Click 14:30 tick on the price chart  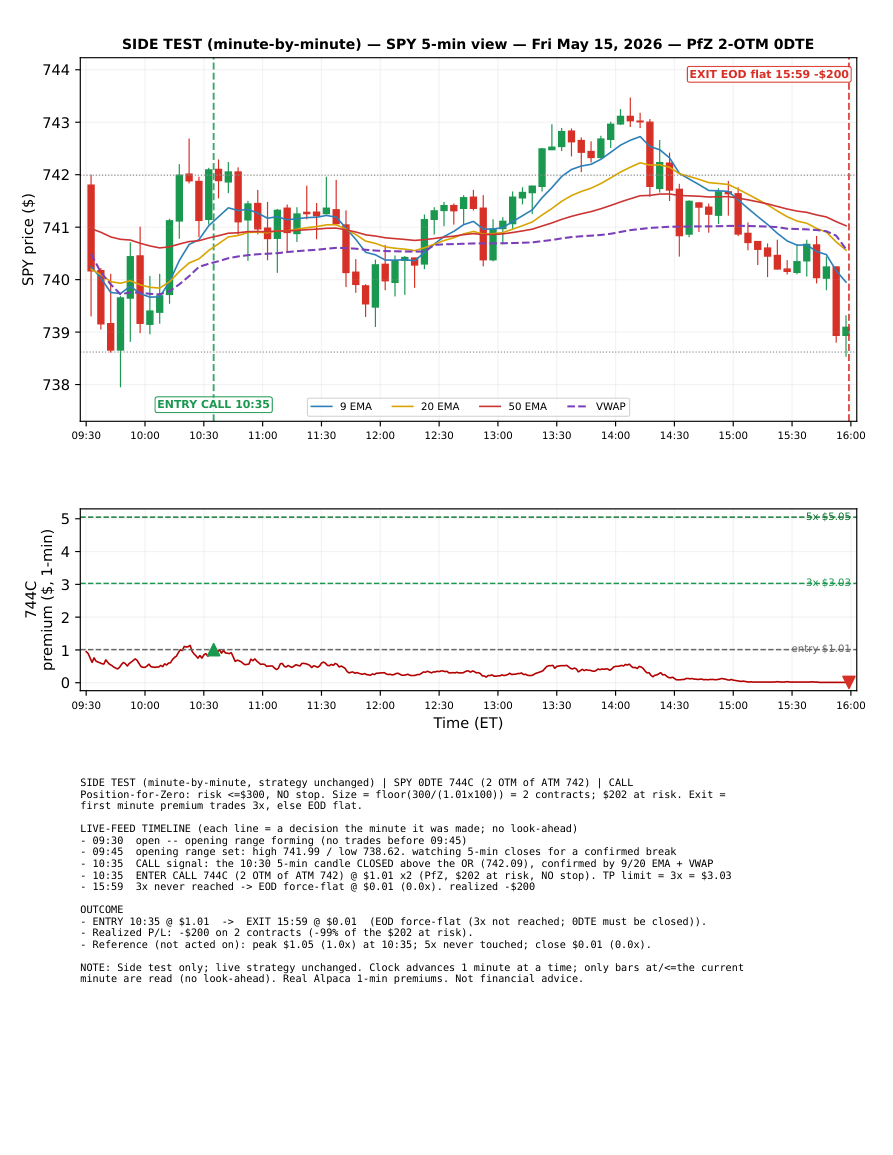pos(674,435)
